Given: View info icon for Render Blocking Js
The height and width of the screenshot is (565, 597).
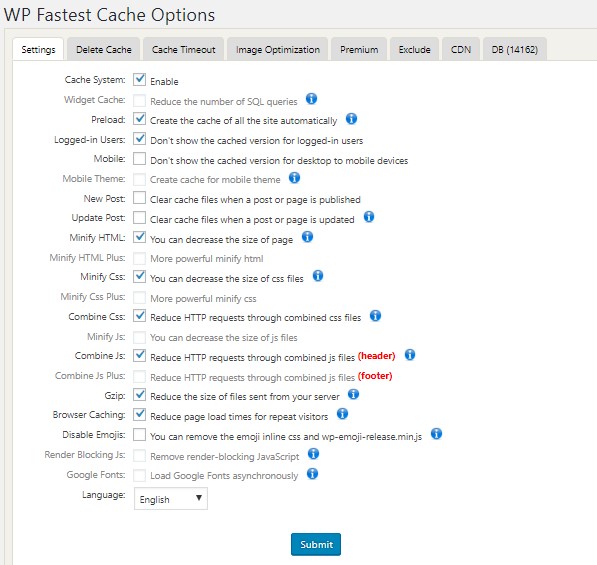Looking at the screenshot, I should tap(313, 454).
